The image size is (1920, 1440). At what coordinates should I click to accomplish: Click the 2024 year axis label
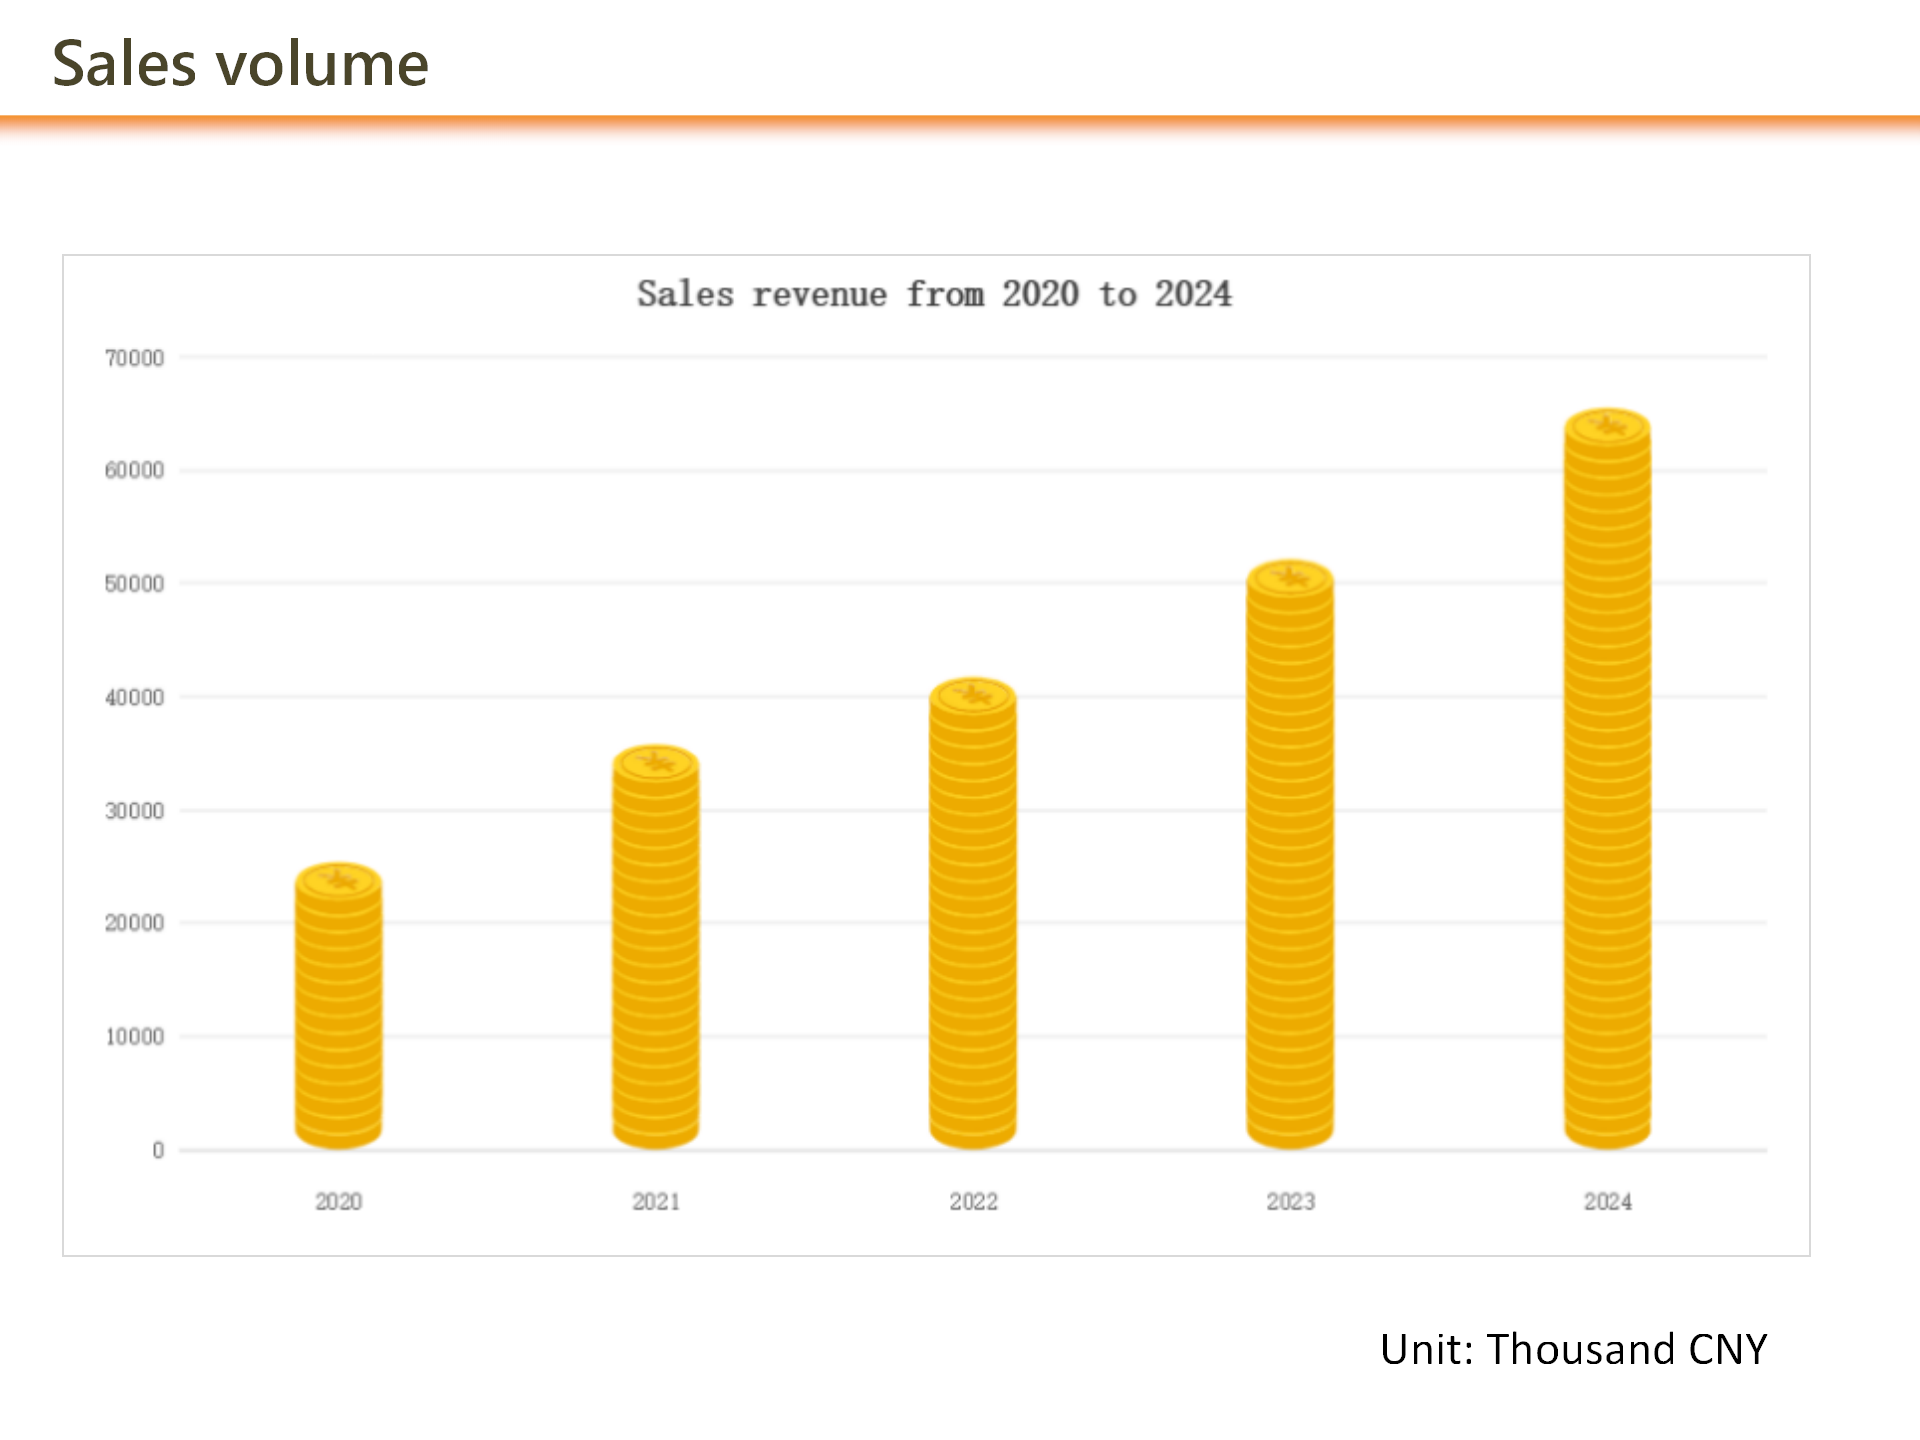tap(1607, 1202)
